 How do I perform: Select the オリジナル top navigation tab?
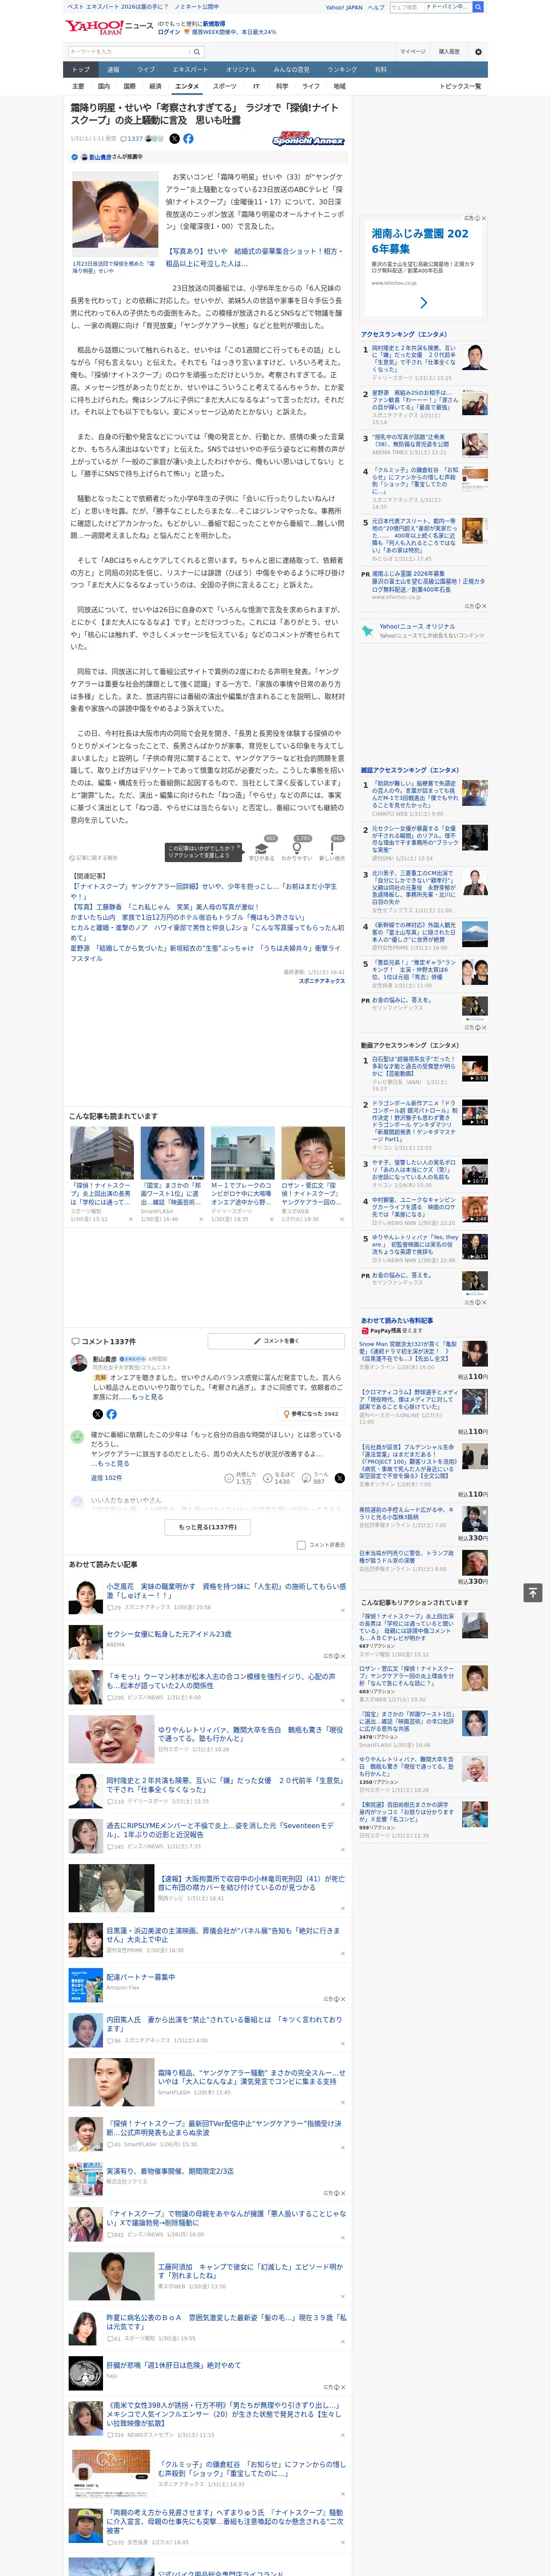click(241, 70)
